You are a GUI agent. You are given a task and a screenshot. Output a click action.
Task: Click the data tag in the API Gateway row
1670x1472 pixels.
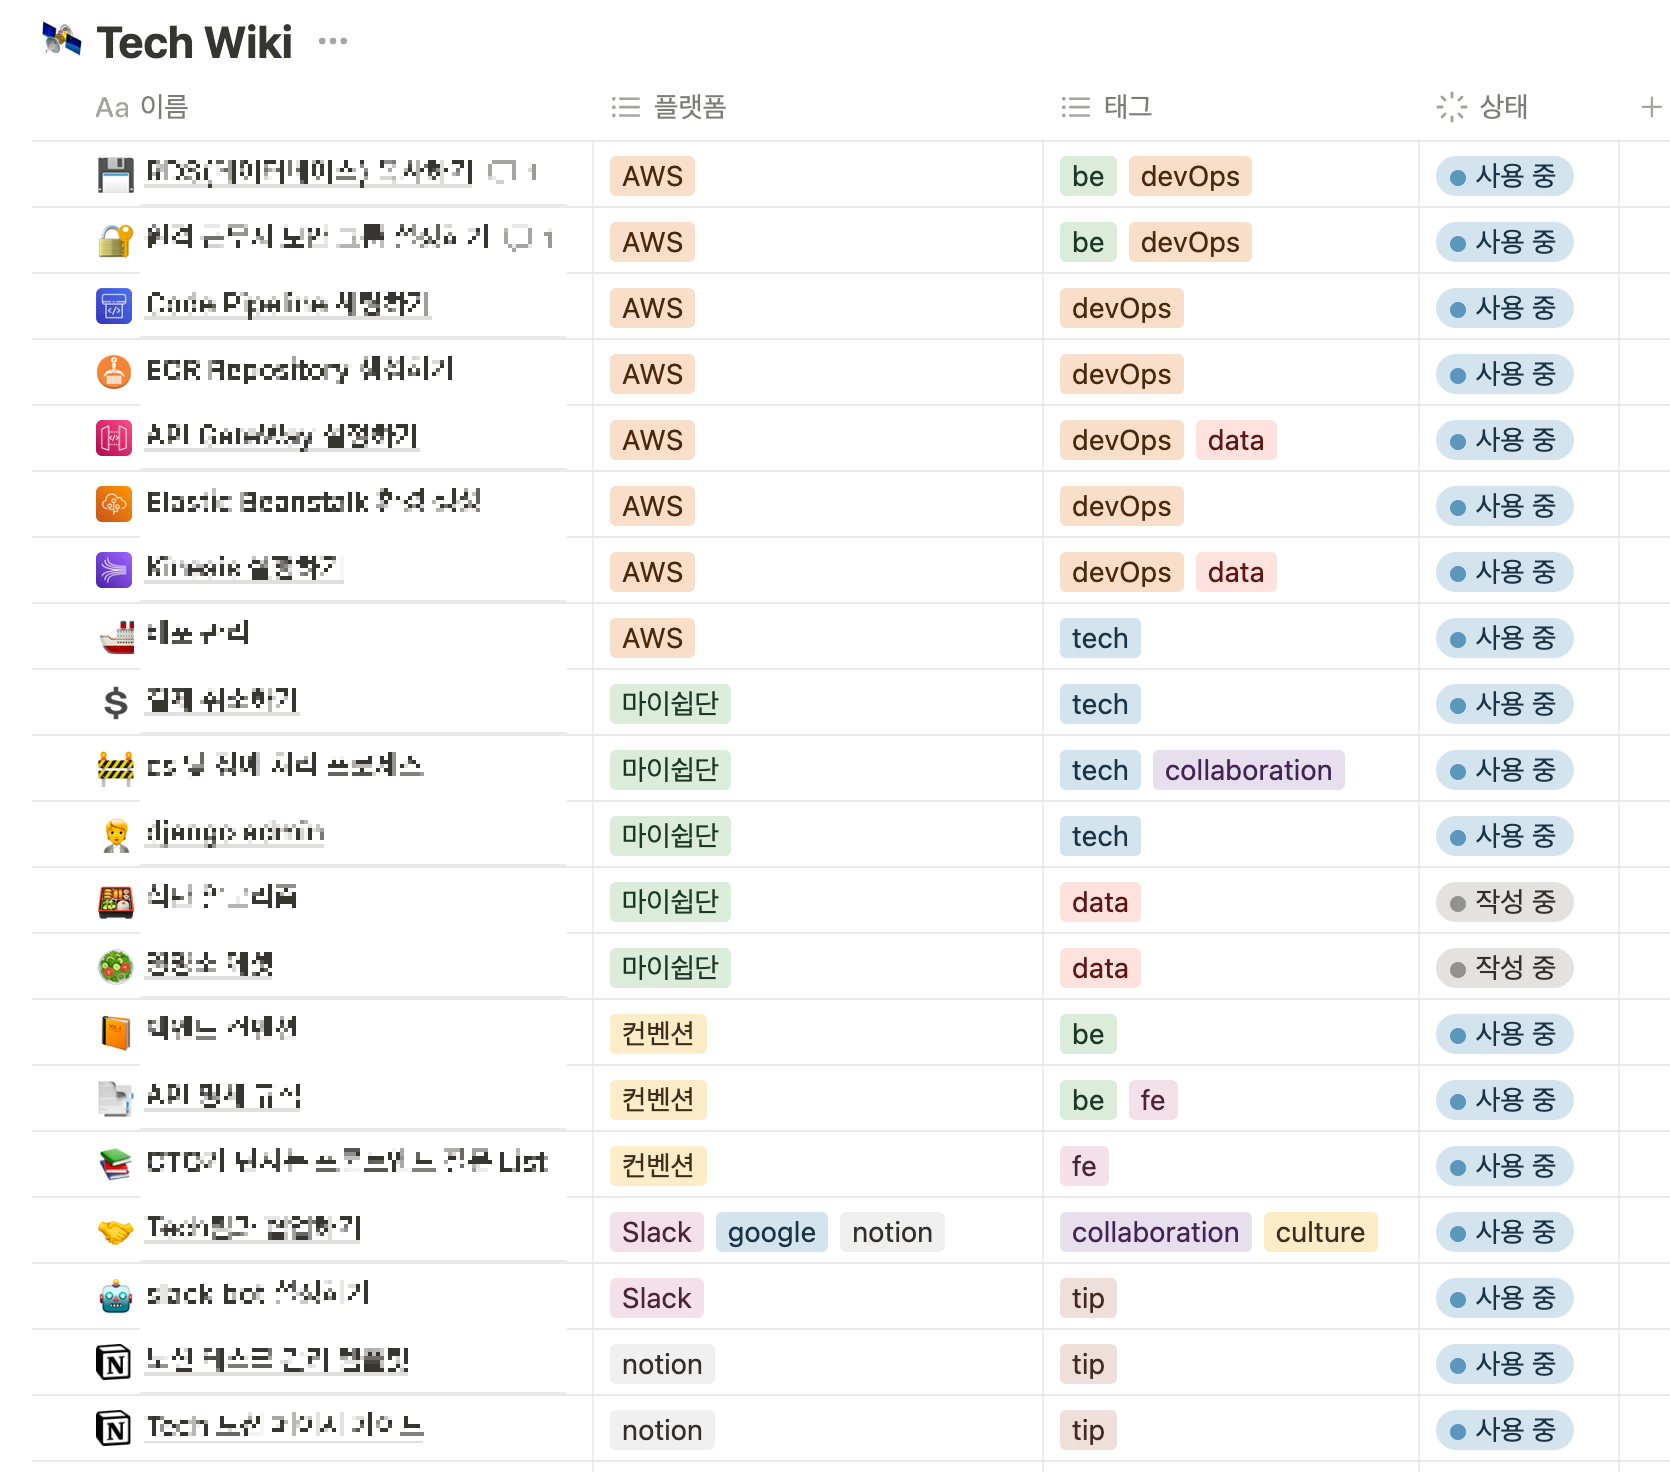[1236, 440]
